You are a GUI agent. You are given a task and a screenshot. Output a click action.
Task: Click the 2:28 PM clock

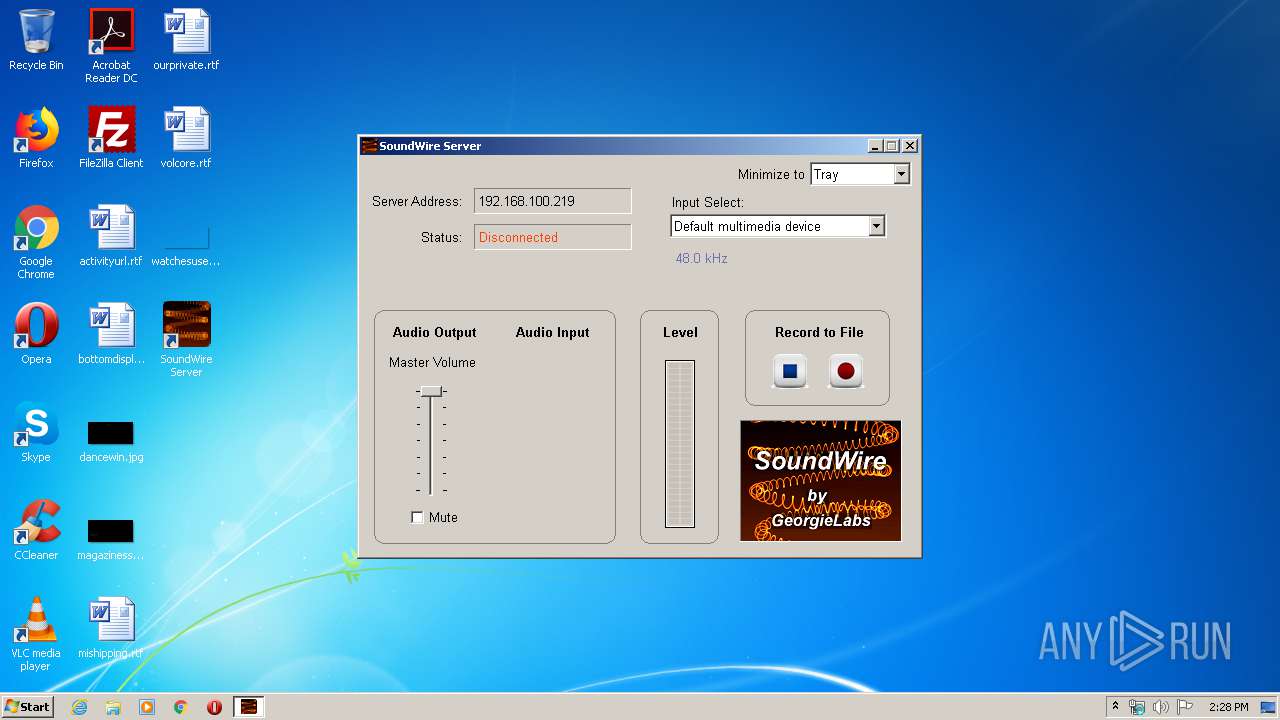tap(1228, 707)
